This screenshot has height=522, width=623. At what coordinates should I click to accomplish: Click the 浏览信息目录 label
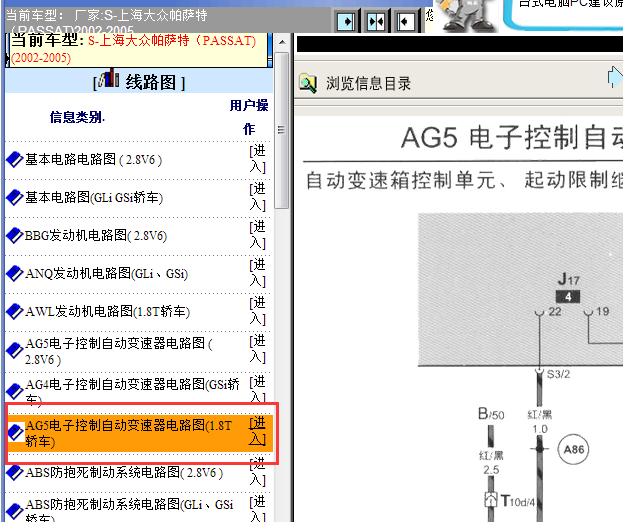[x=368, y=84]
